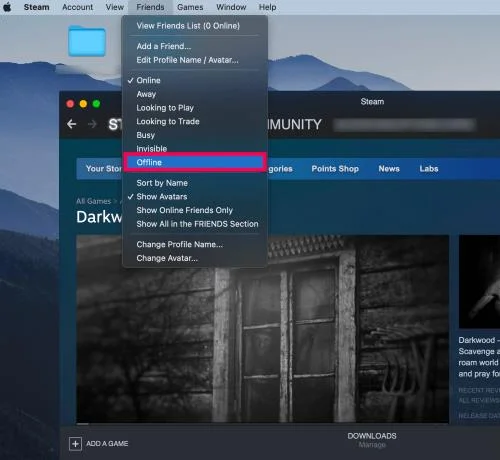
Task: Toggle Show All in the FRIENDS Section
Action: coord(195,224)
